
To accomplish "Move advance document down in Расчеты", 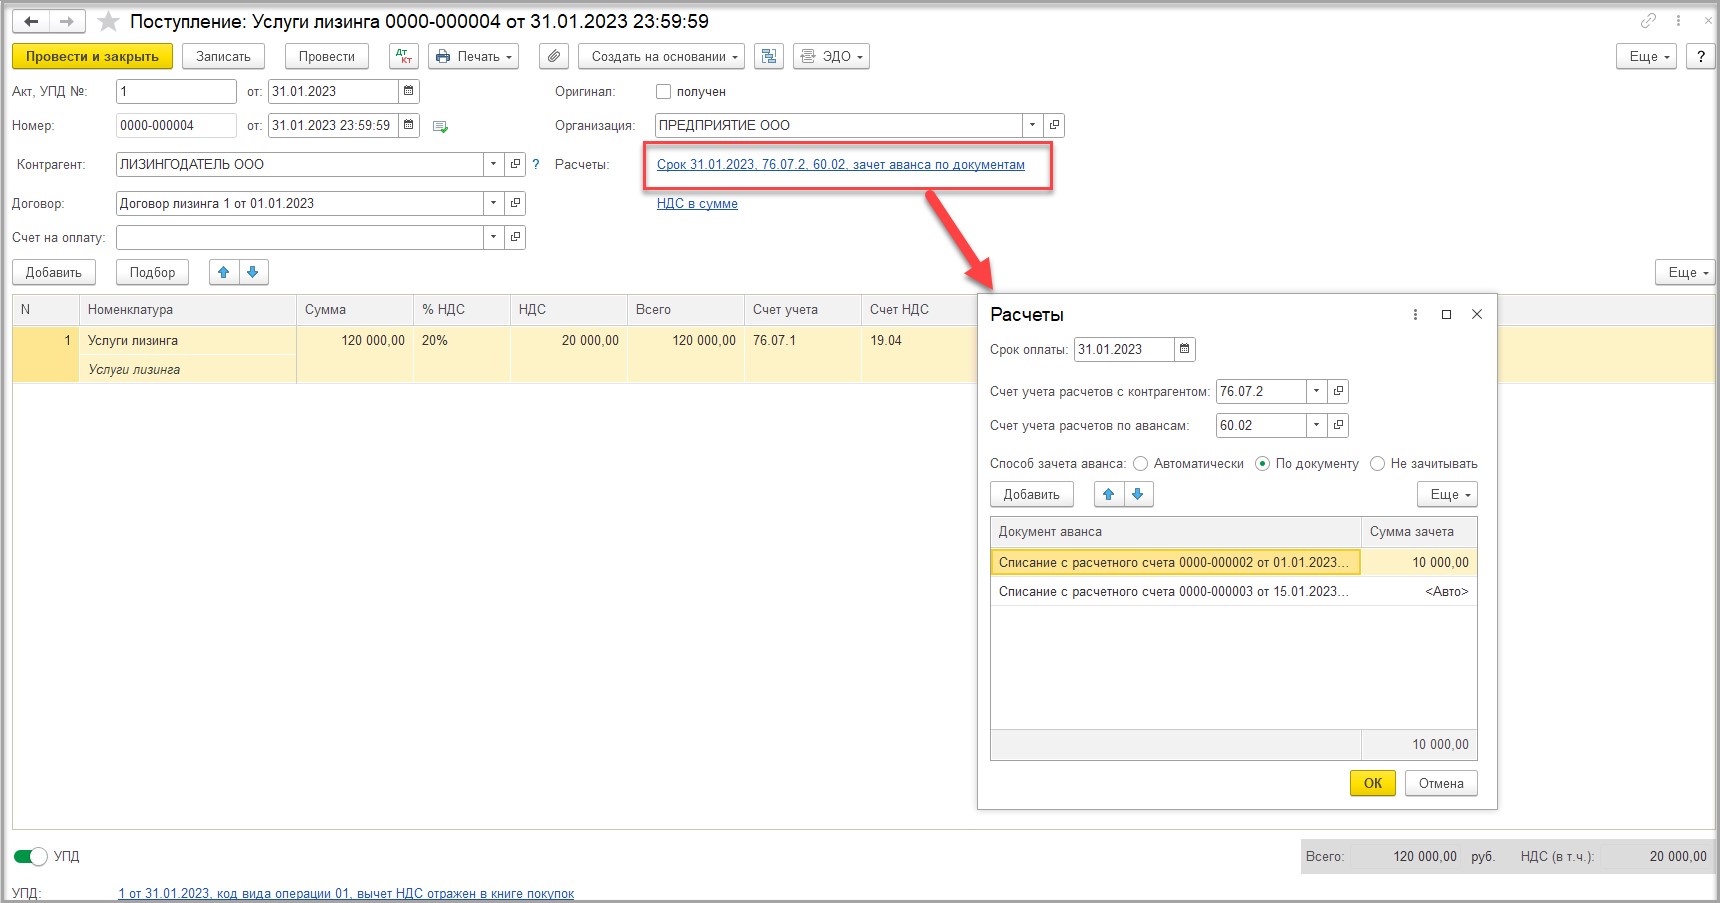I will pyautogui.click(x=1138, y=494).
